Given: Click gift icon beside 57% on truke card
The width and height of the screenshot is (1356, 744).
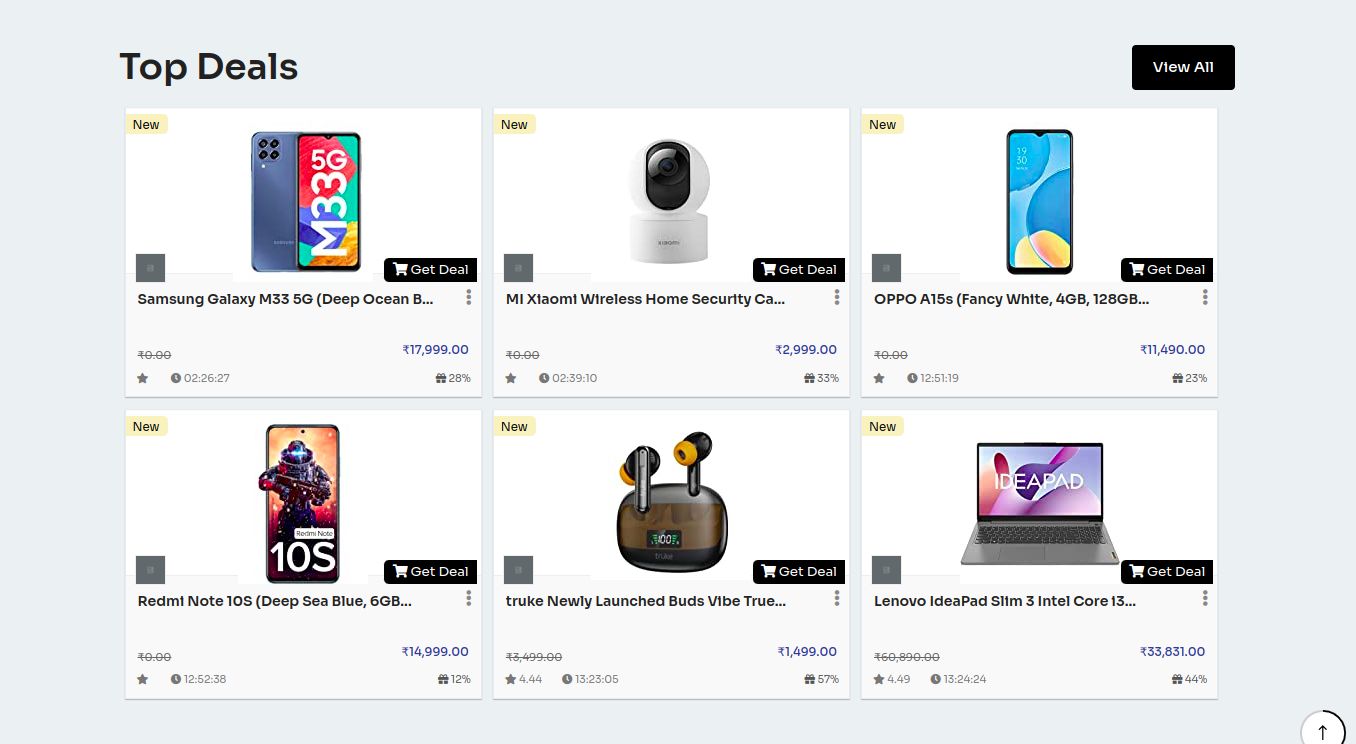Looking at the screenshot, I should tap(809, 679).
